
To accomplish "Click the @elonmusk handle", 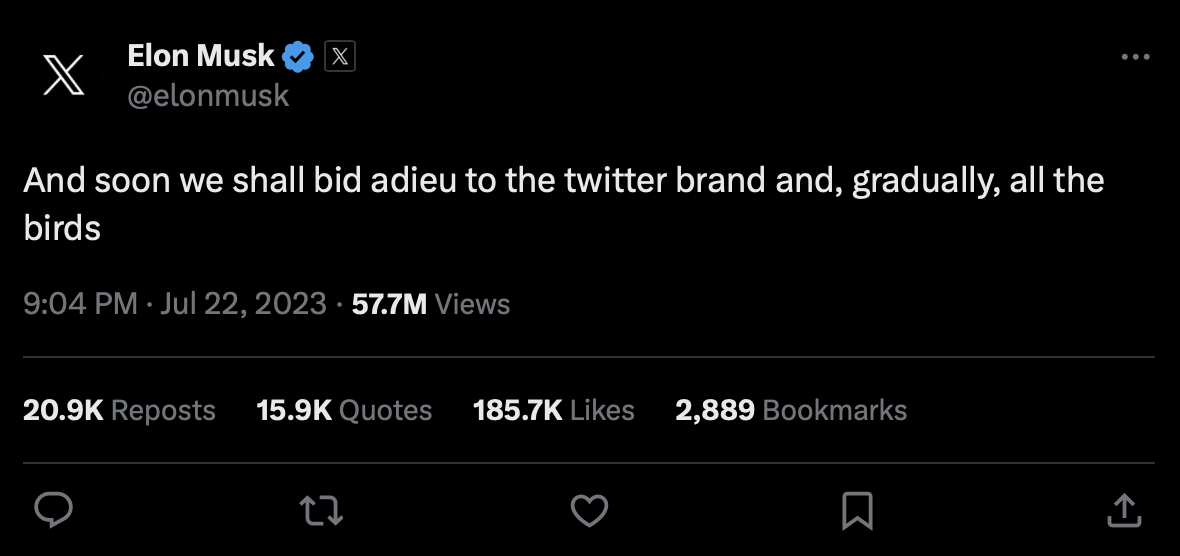I will click(x=208, y=96).
